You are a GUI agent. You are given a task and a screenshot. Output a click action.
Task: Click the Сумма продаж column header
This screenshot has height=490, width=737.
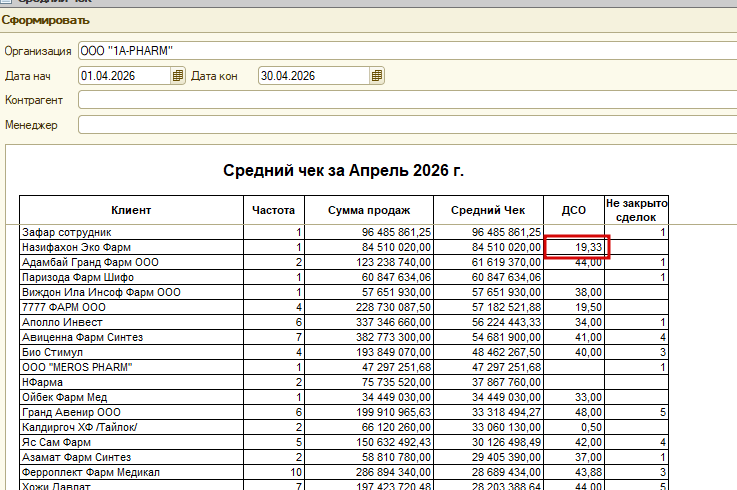tap(369, 210)
